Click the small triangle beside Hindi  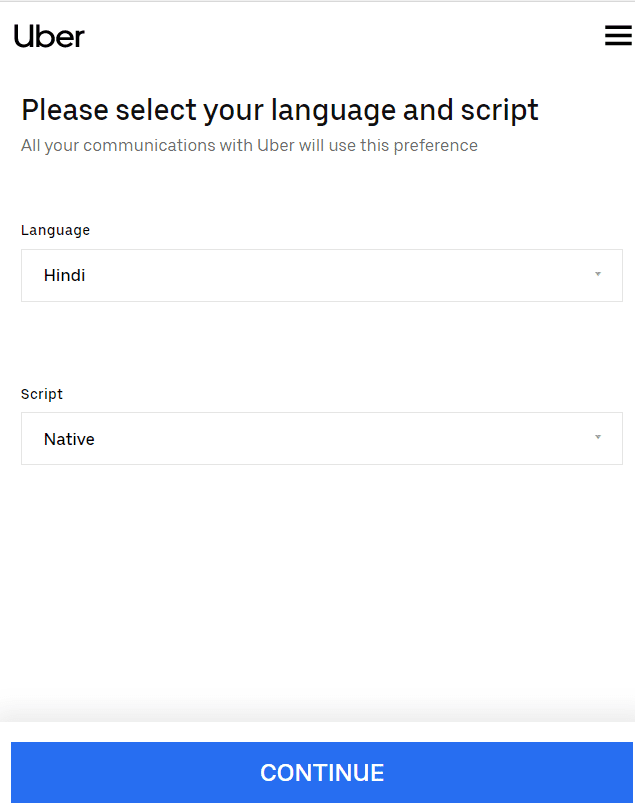(x=598, y=274)
